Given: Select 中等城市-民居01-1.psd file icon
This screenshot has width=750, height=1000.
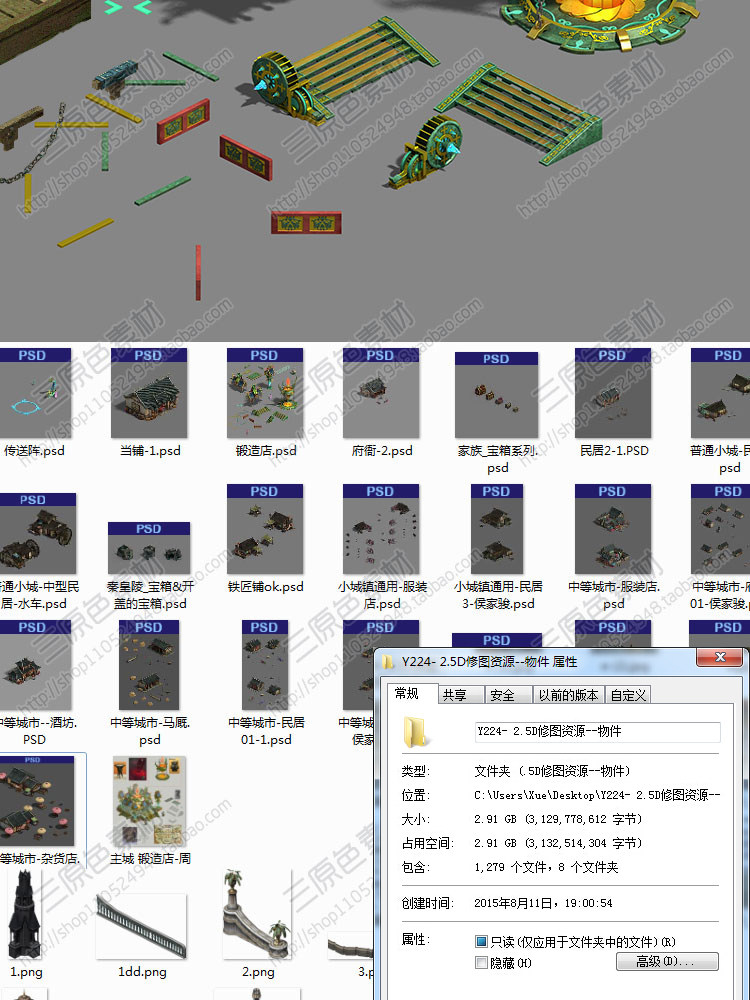Looking at the screenshot, I should (265, 665).
